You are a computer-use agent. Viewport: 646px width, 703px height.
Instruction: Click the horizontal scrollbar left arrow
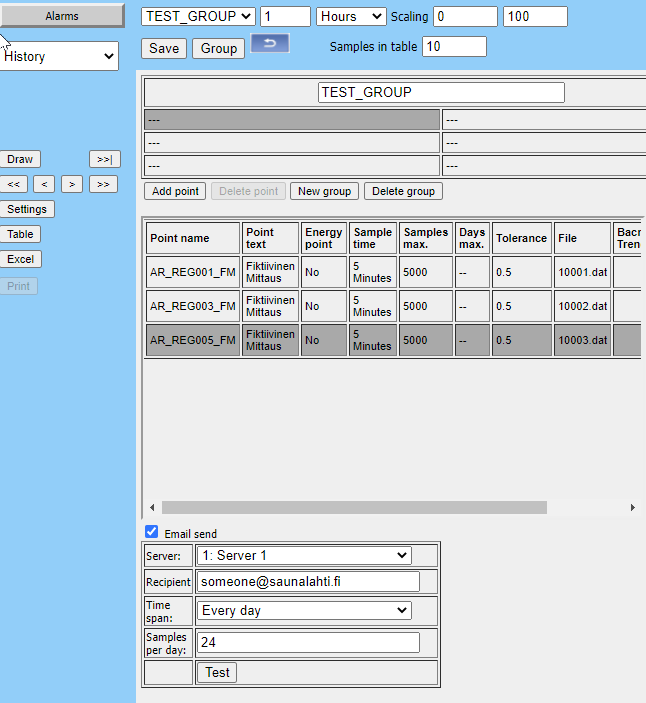[x=152, y=508]
